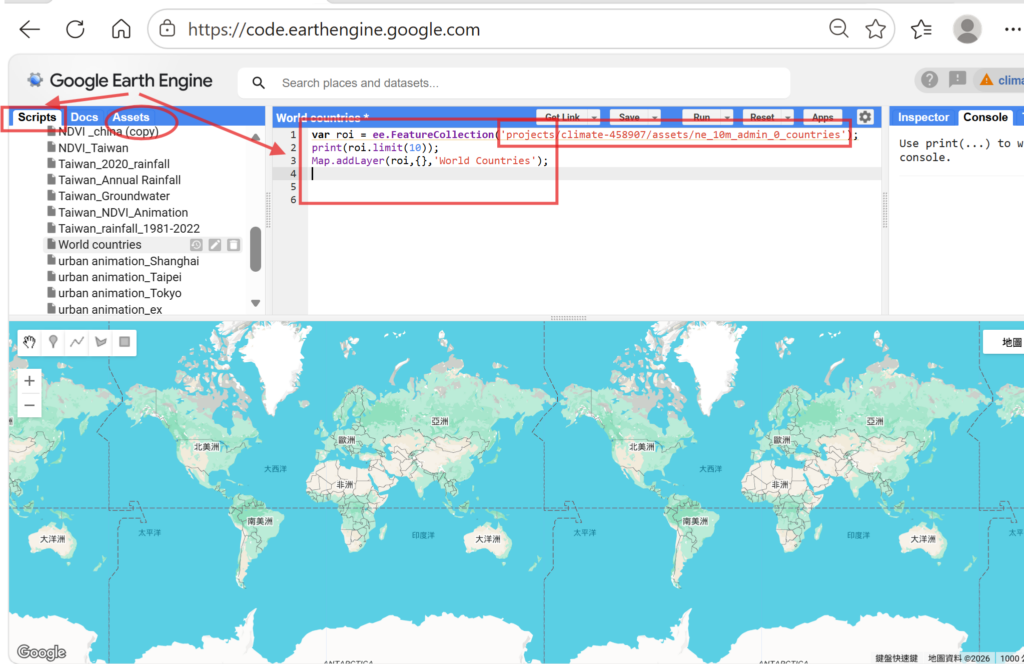Click the rename icon for World countries

215,245
